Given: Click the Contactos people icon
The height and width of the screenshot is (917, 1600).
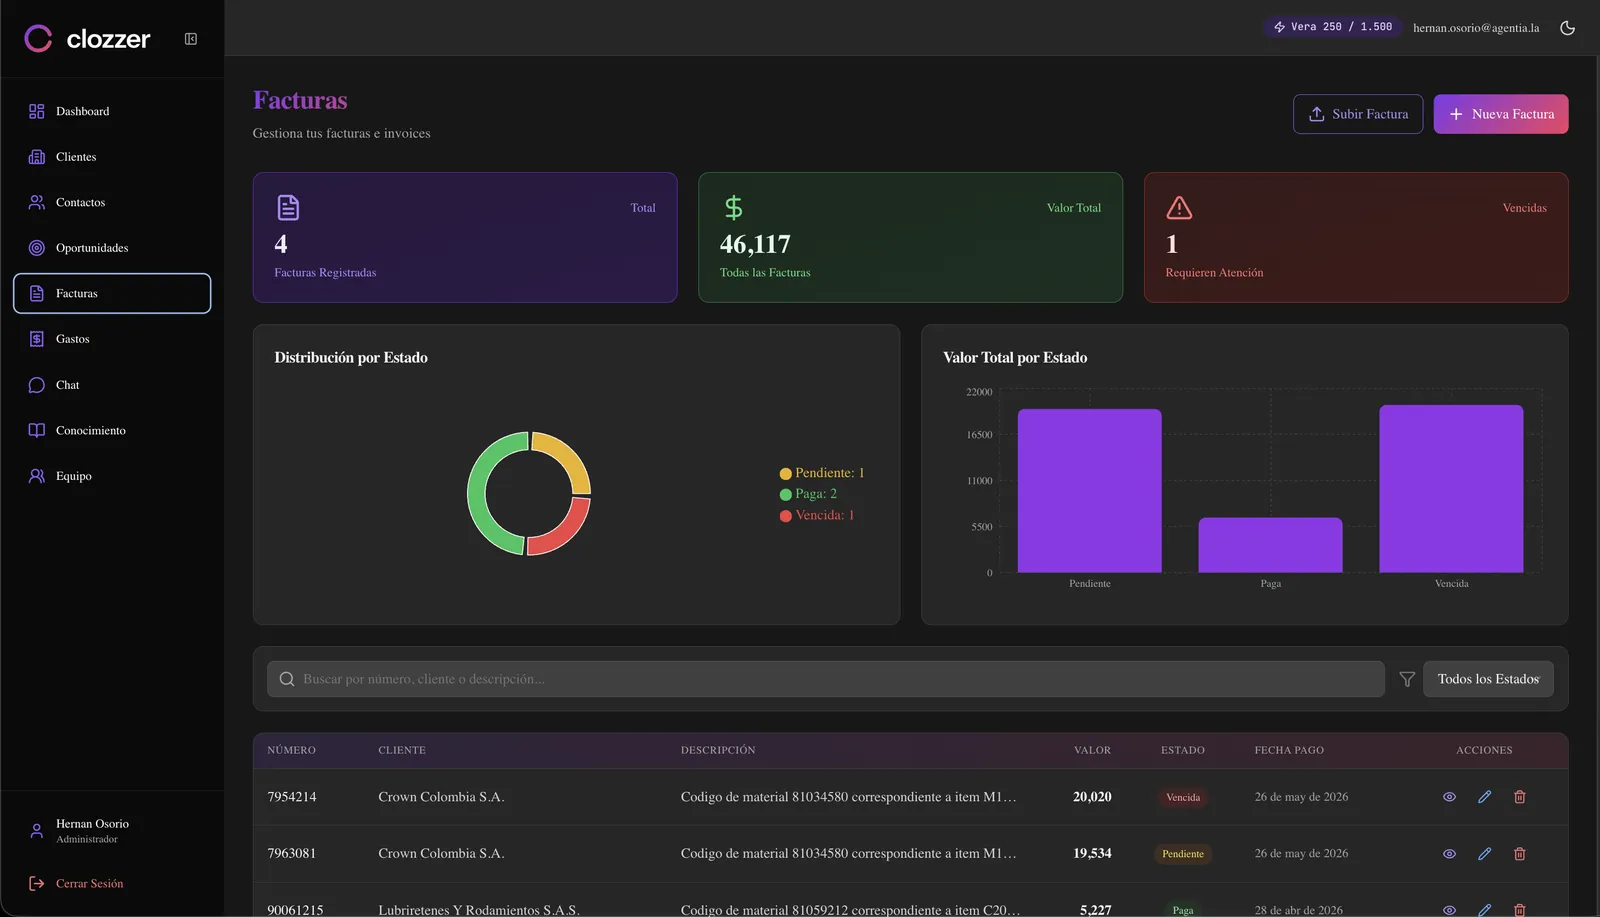Looking at the screenshot, I should [37, 202].
